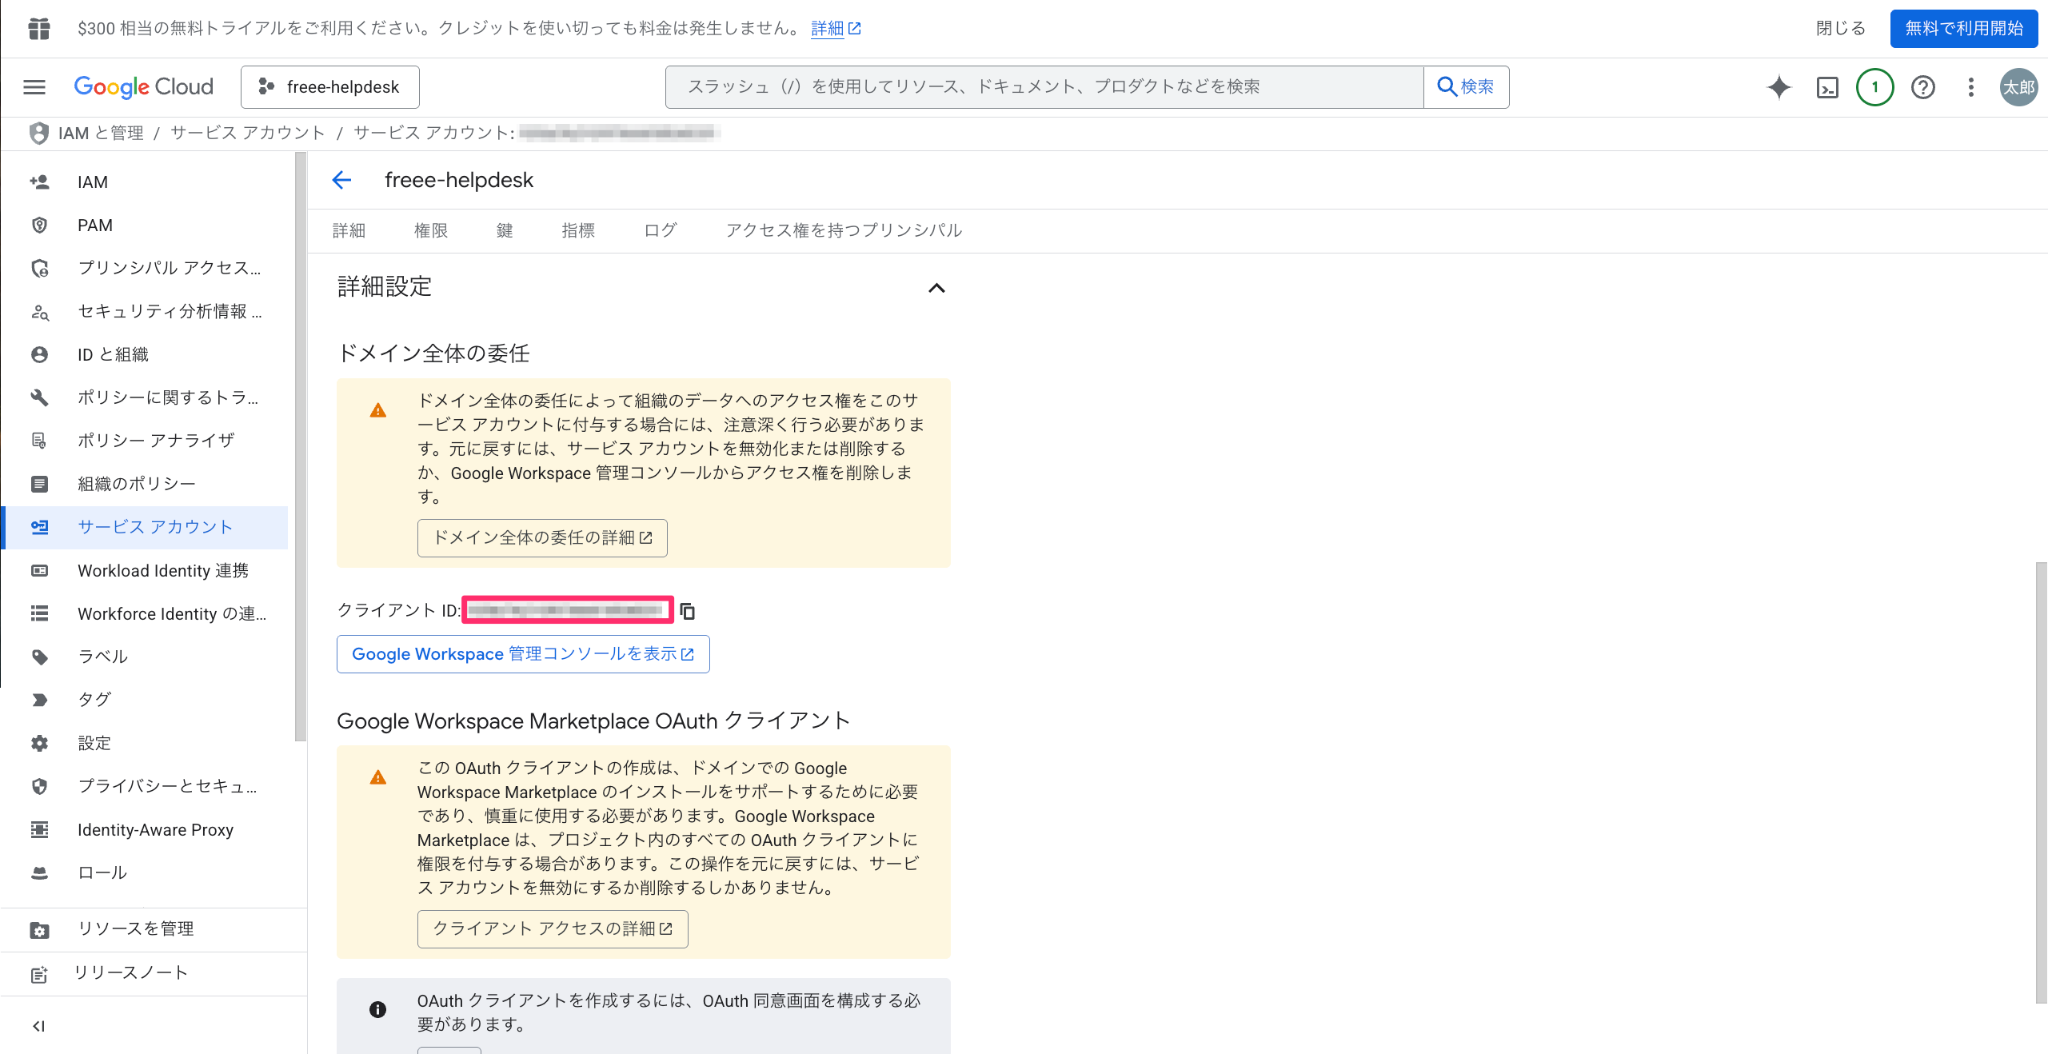2048x1054 pixels.
Task: Click the ポリシーに関するトラ… wrench icon
Action: (39, 397)
